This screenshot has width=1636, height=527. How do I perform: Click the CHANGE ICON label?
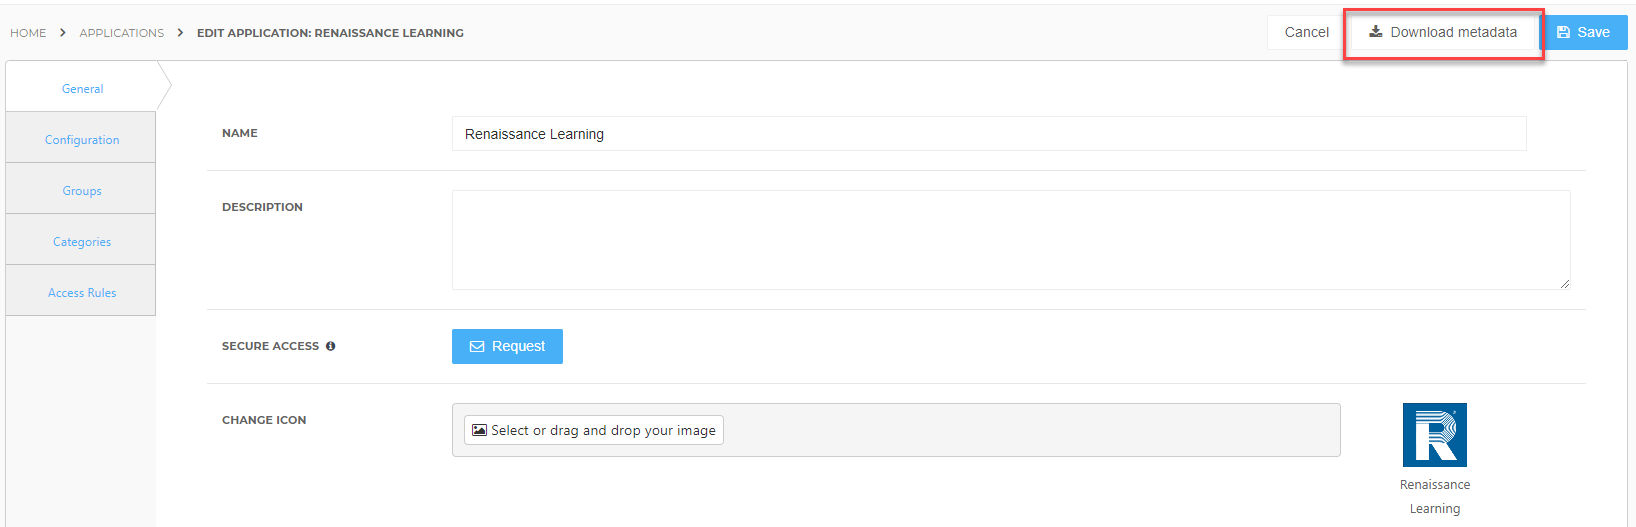tap(264, 420)
